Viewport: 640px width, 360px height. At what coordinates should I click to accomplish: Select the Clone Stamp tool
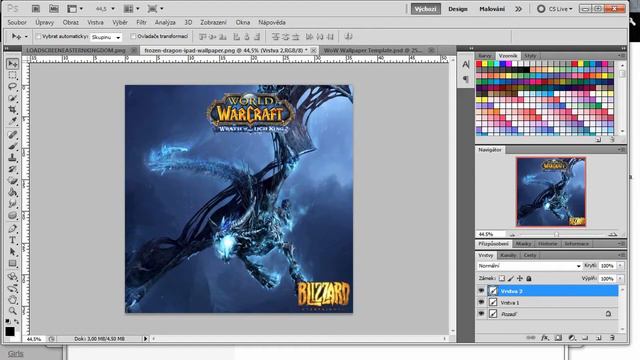13,158
